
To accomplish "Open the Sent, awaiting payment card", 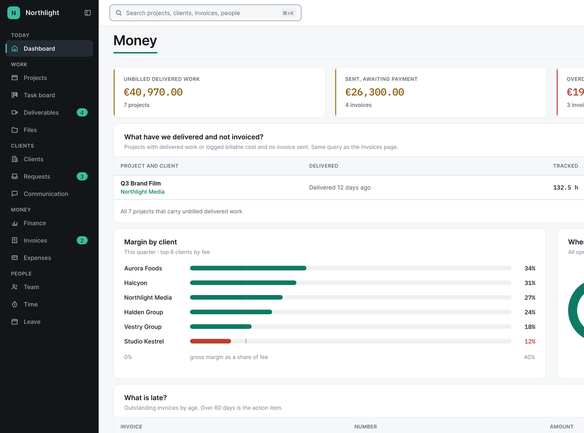I will [441, 92].
